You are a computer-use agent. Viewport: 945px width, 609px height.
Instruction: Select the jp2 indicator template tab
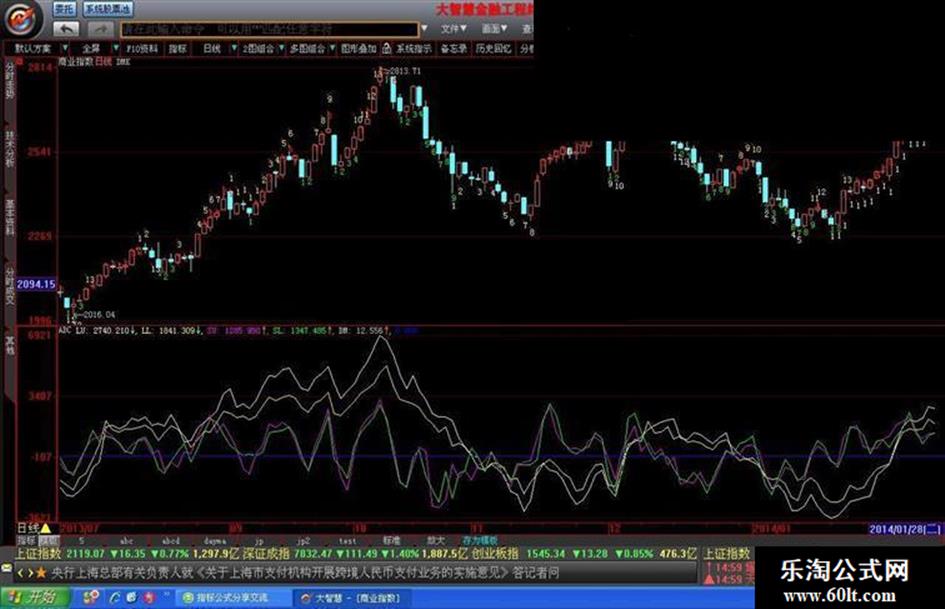[x=303, y=541]
